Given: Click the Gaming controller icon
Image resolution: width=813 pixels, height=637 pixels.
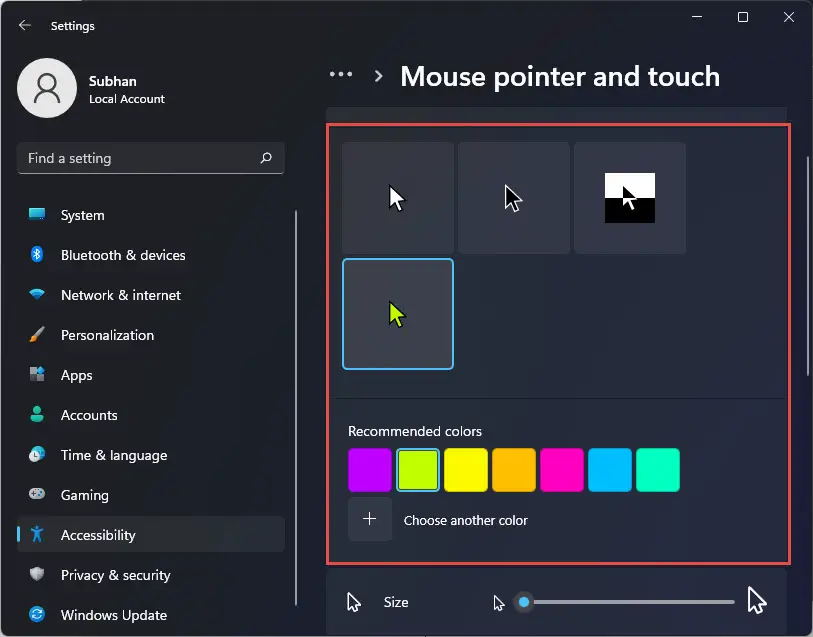Looking at the screenshot, I should pos(37,494).
